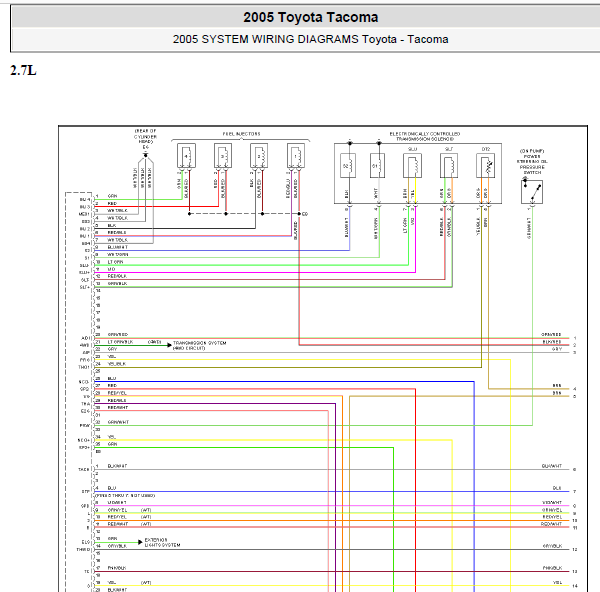Click pin 24 "YEL/BLK" wire label
Screen dimensions: 600x592
point(117,364)
